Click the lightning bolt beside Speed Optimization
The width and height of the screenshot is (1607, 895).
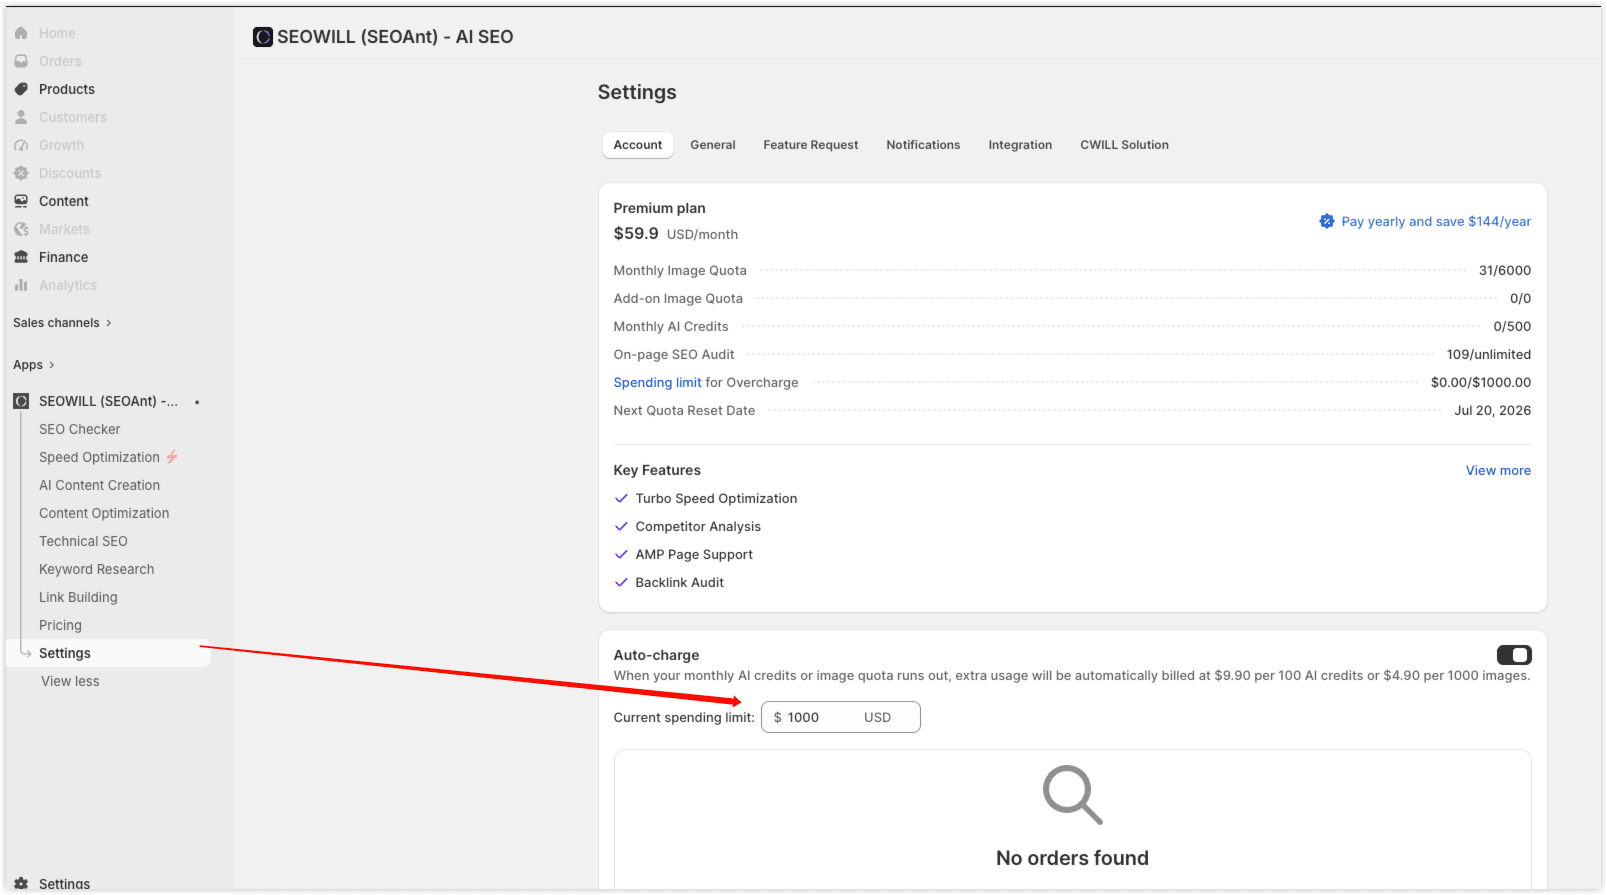tap(172, 457)
